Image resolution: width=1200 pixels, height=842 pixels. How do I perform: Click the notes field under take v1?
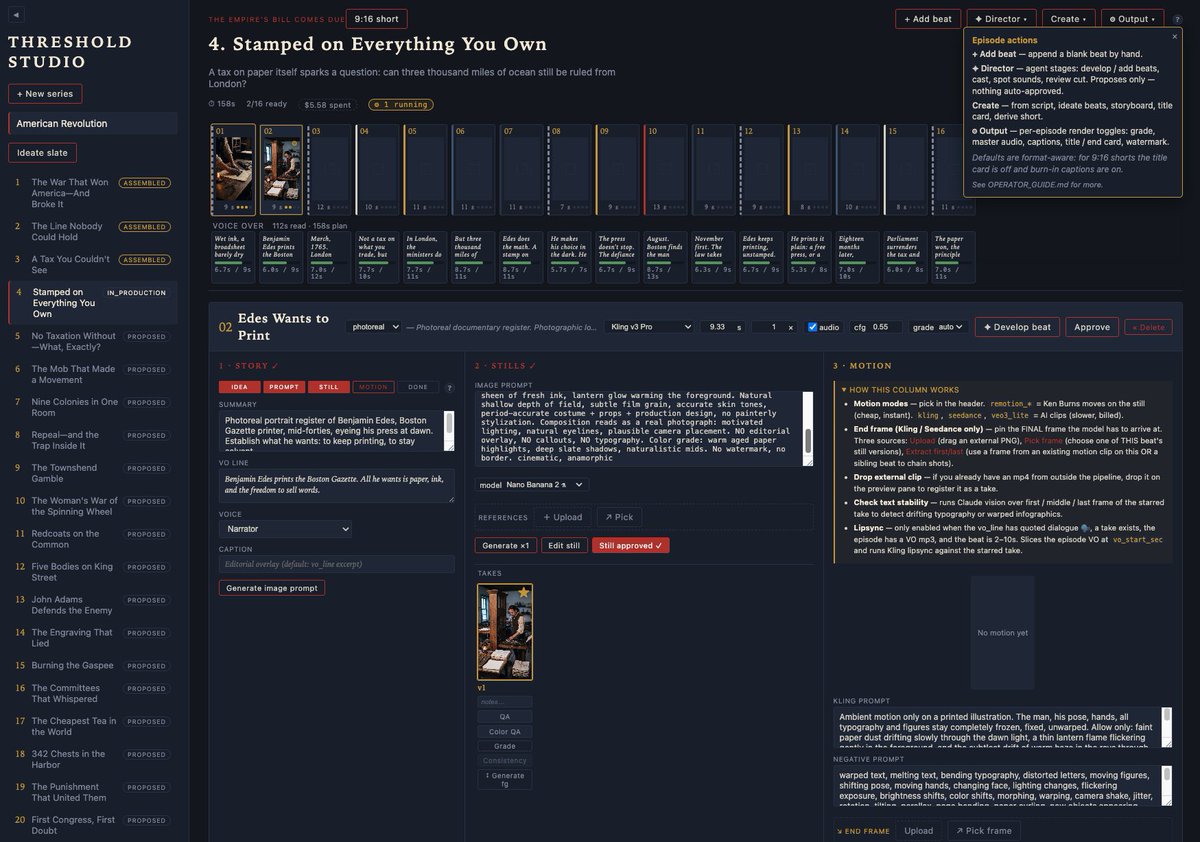tap(505, 702)
